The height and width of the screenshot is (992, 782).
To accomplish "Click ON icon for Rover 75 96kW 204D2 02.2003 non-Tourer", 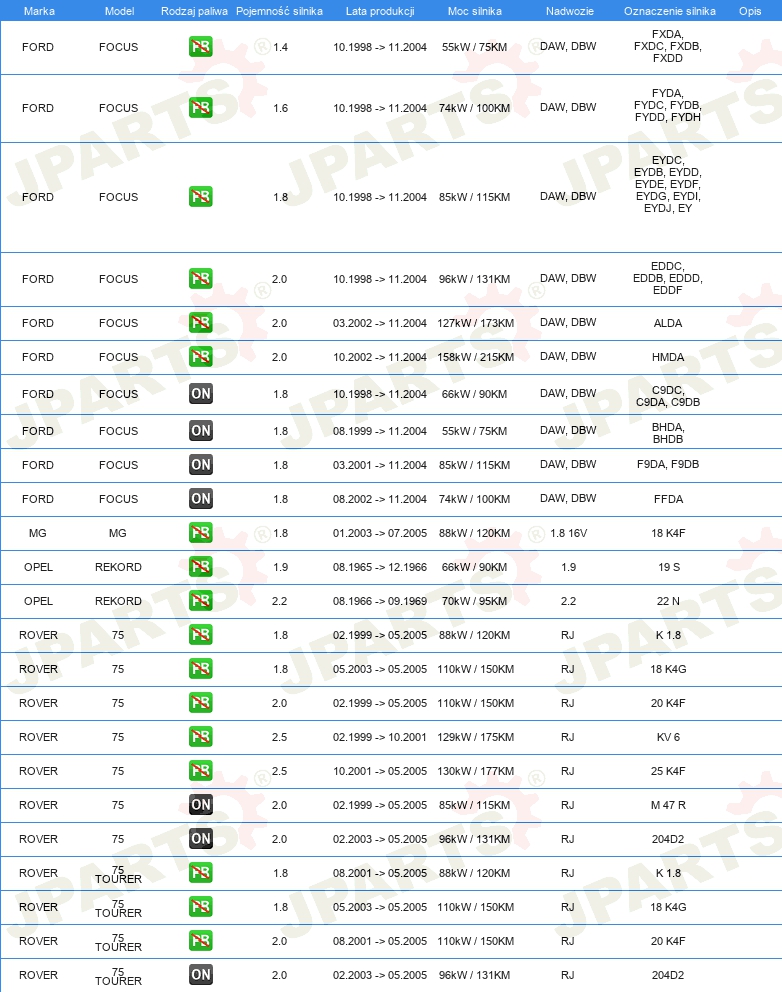I will tap(201, 839).
